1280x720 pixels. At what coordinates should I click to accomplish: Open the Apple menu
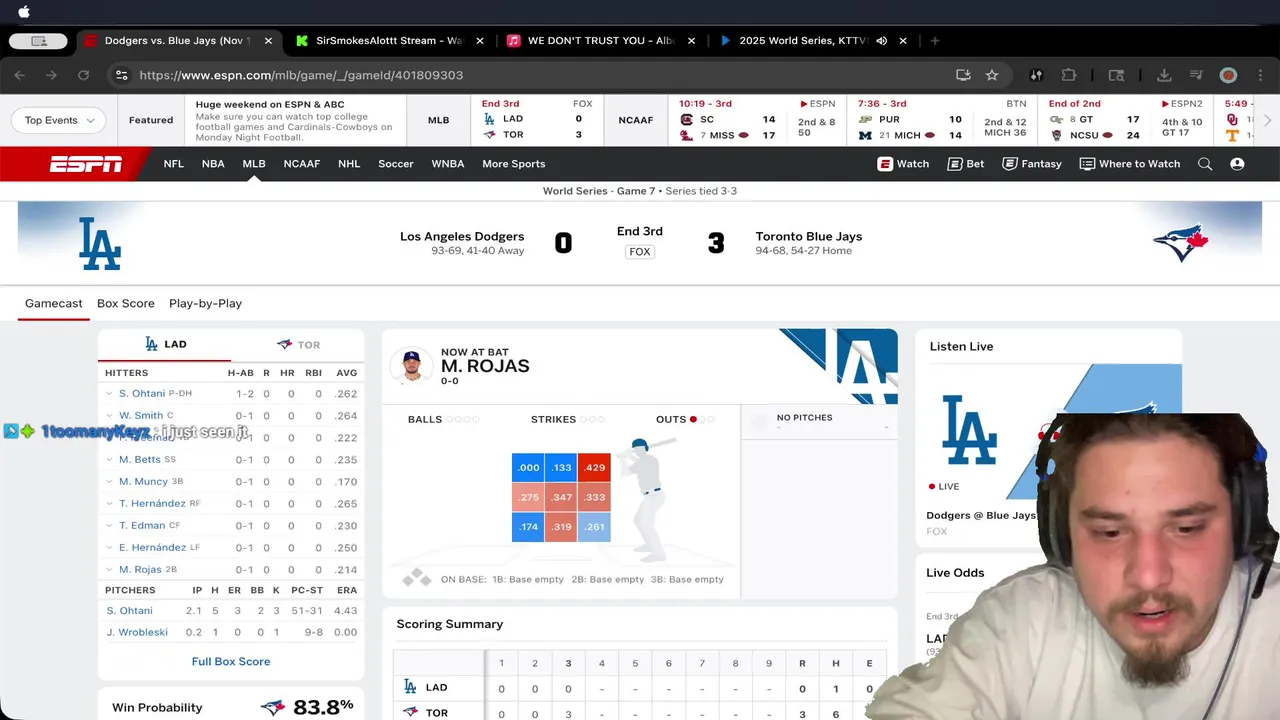pos(24,12)
